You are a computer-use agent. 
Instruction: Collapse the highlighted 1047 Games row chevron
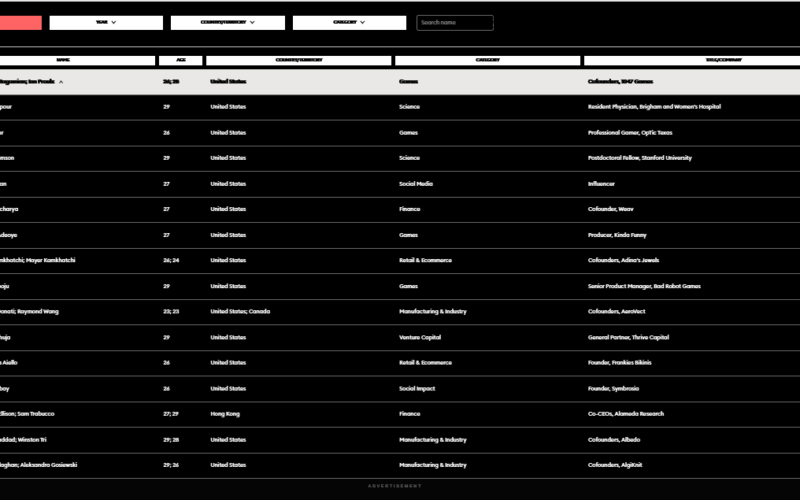[61, 82]
